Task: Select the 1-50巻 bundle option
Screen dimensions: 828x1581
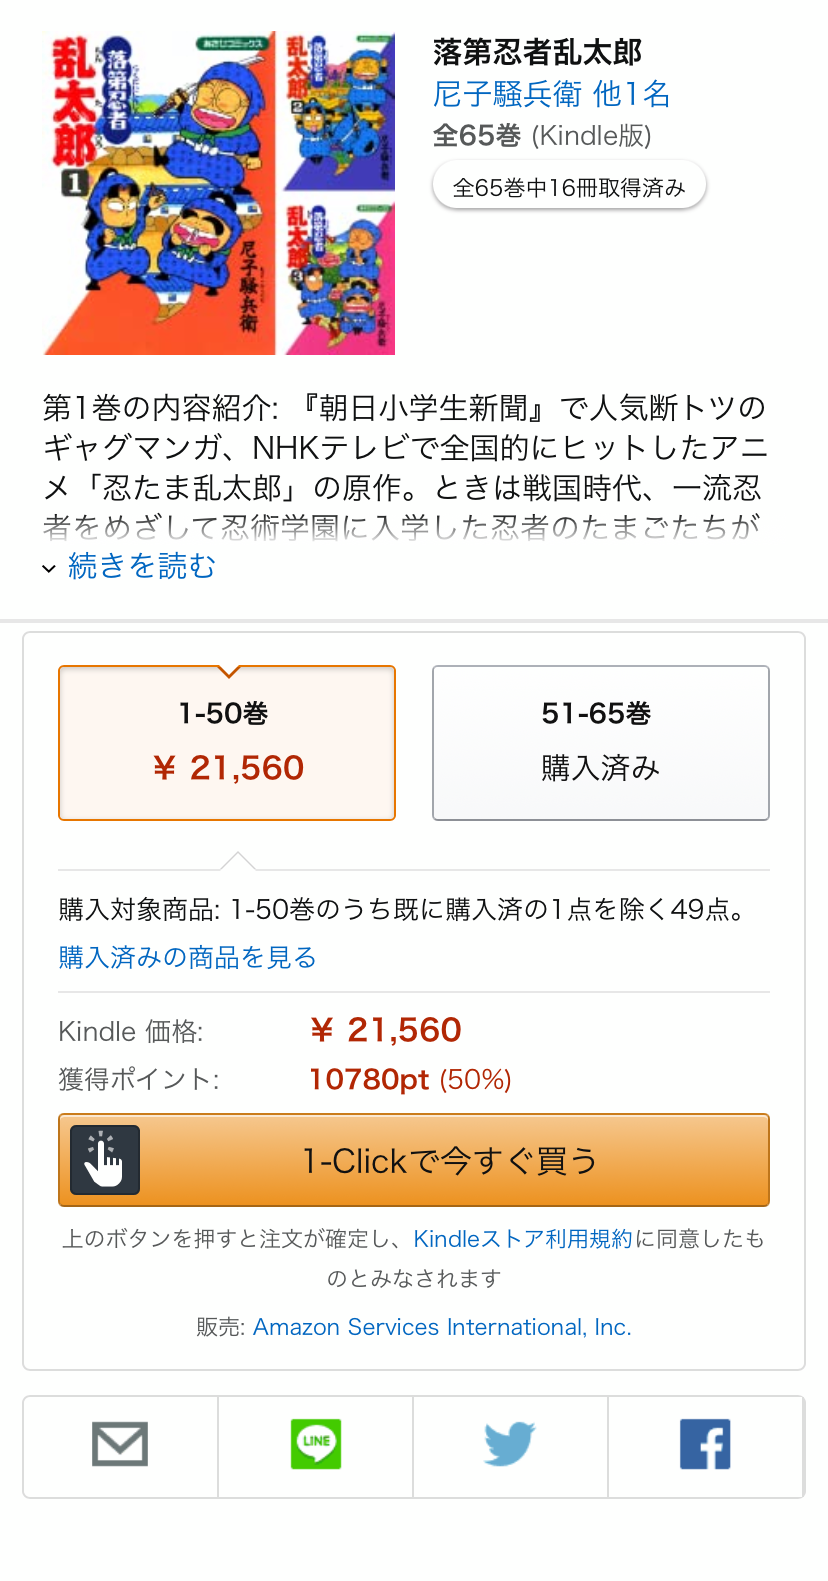Action: [x=227, y=743]
